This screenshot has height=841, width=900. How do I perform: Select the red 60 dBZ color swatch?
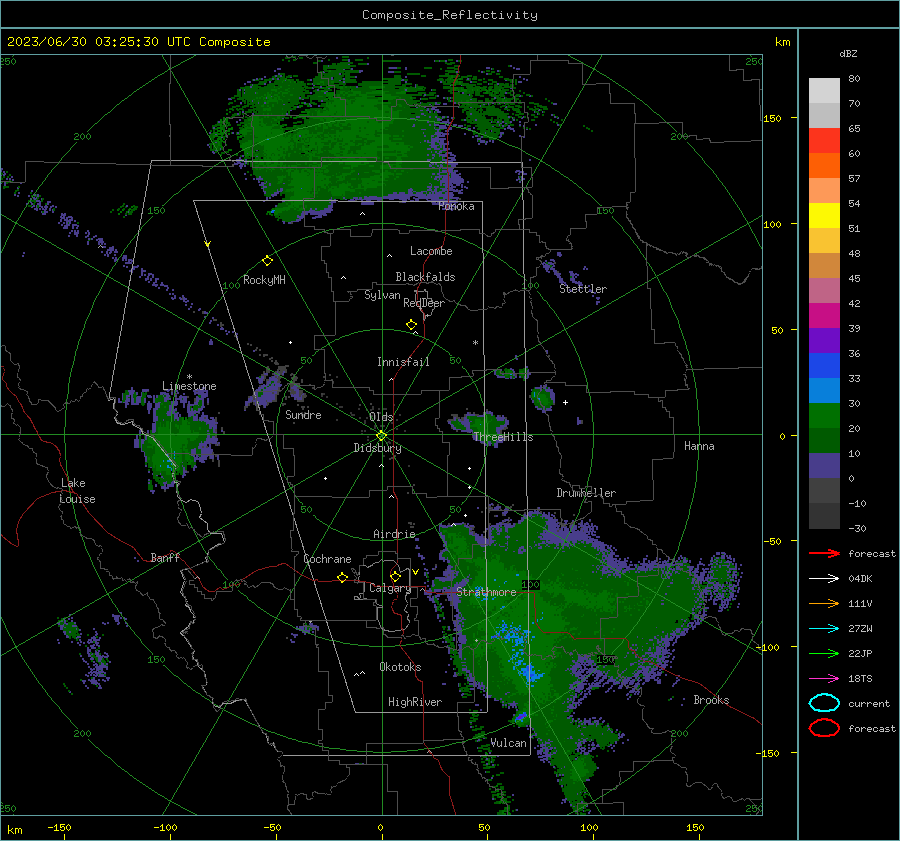[824, 141]
